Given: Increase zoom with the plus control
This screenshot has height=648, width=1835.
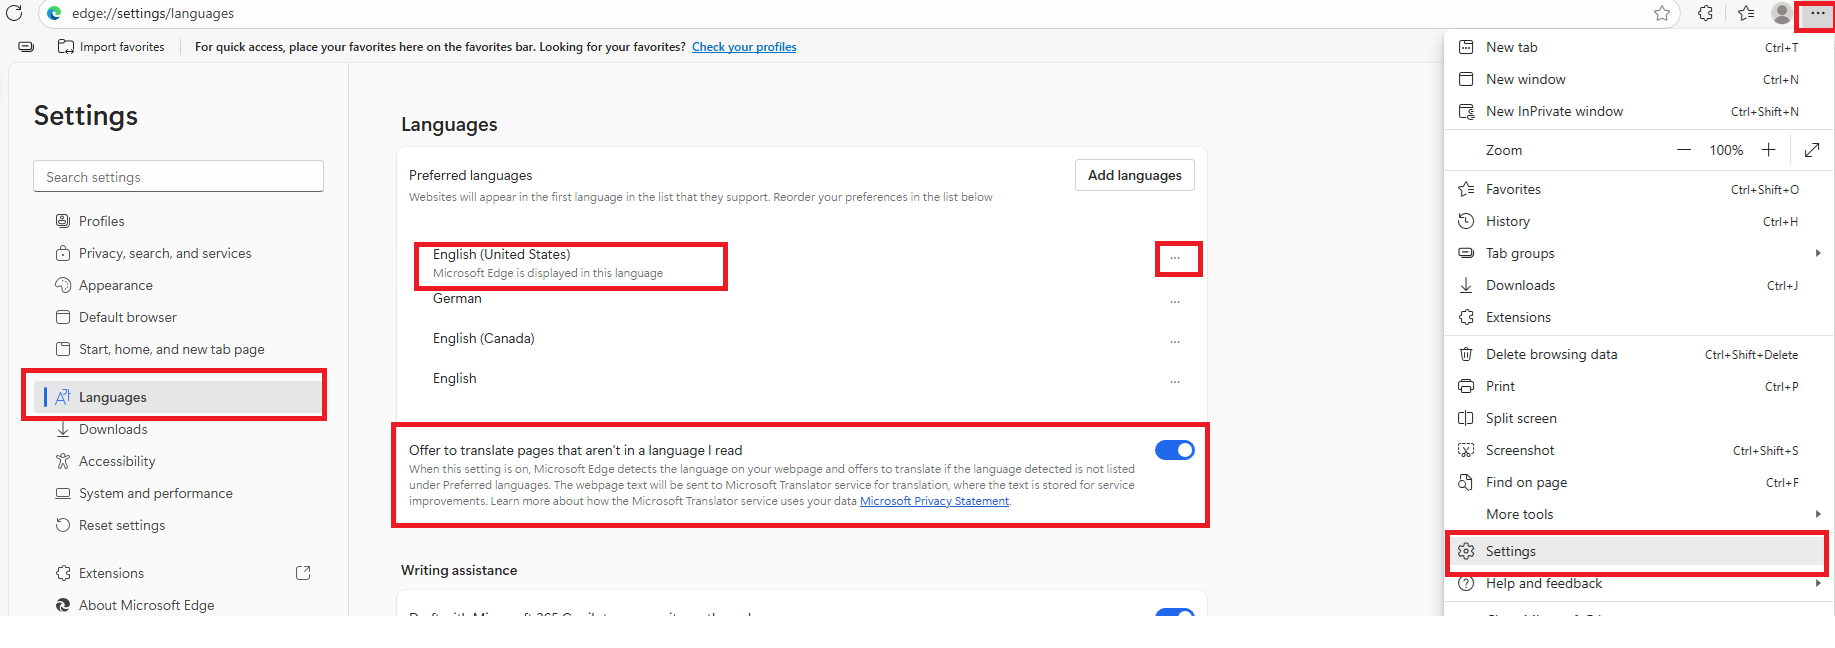Looking at the screenshot, I should [x=1768, y=149].
